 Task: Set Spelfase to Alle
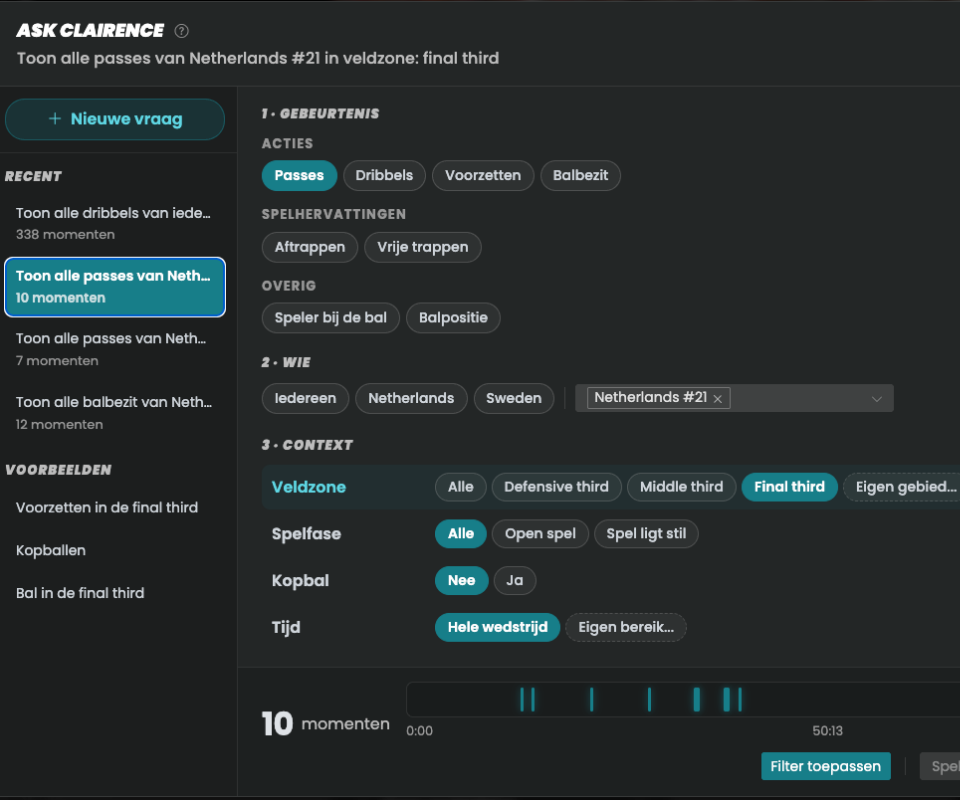pos(460,534)
